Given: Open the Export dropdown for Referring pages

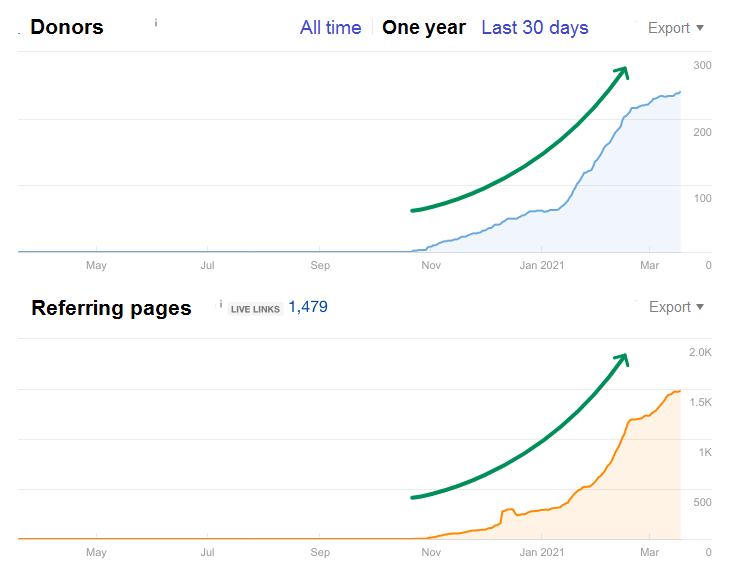Looking at the screenshot, I should click(675, 307).
